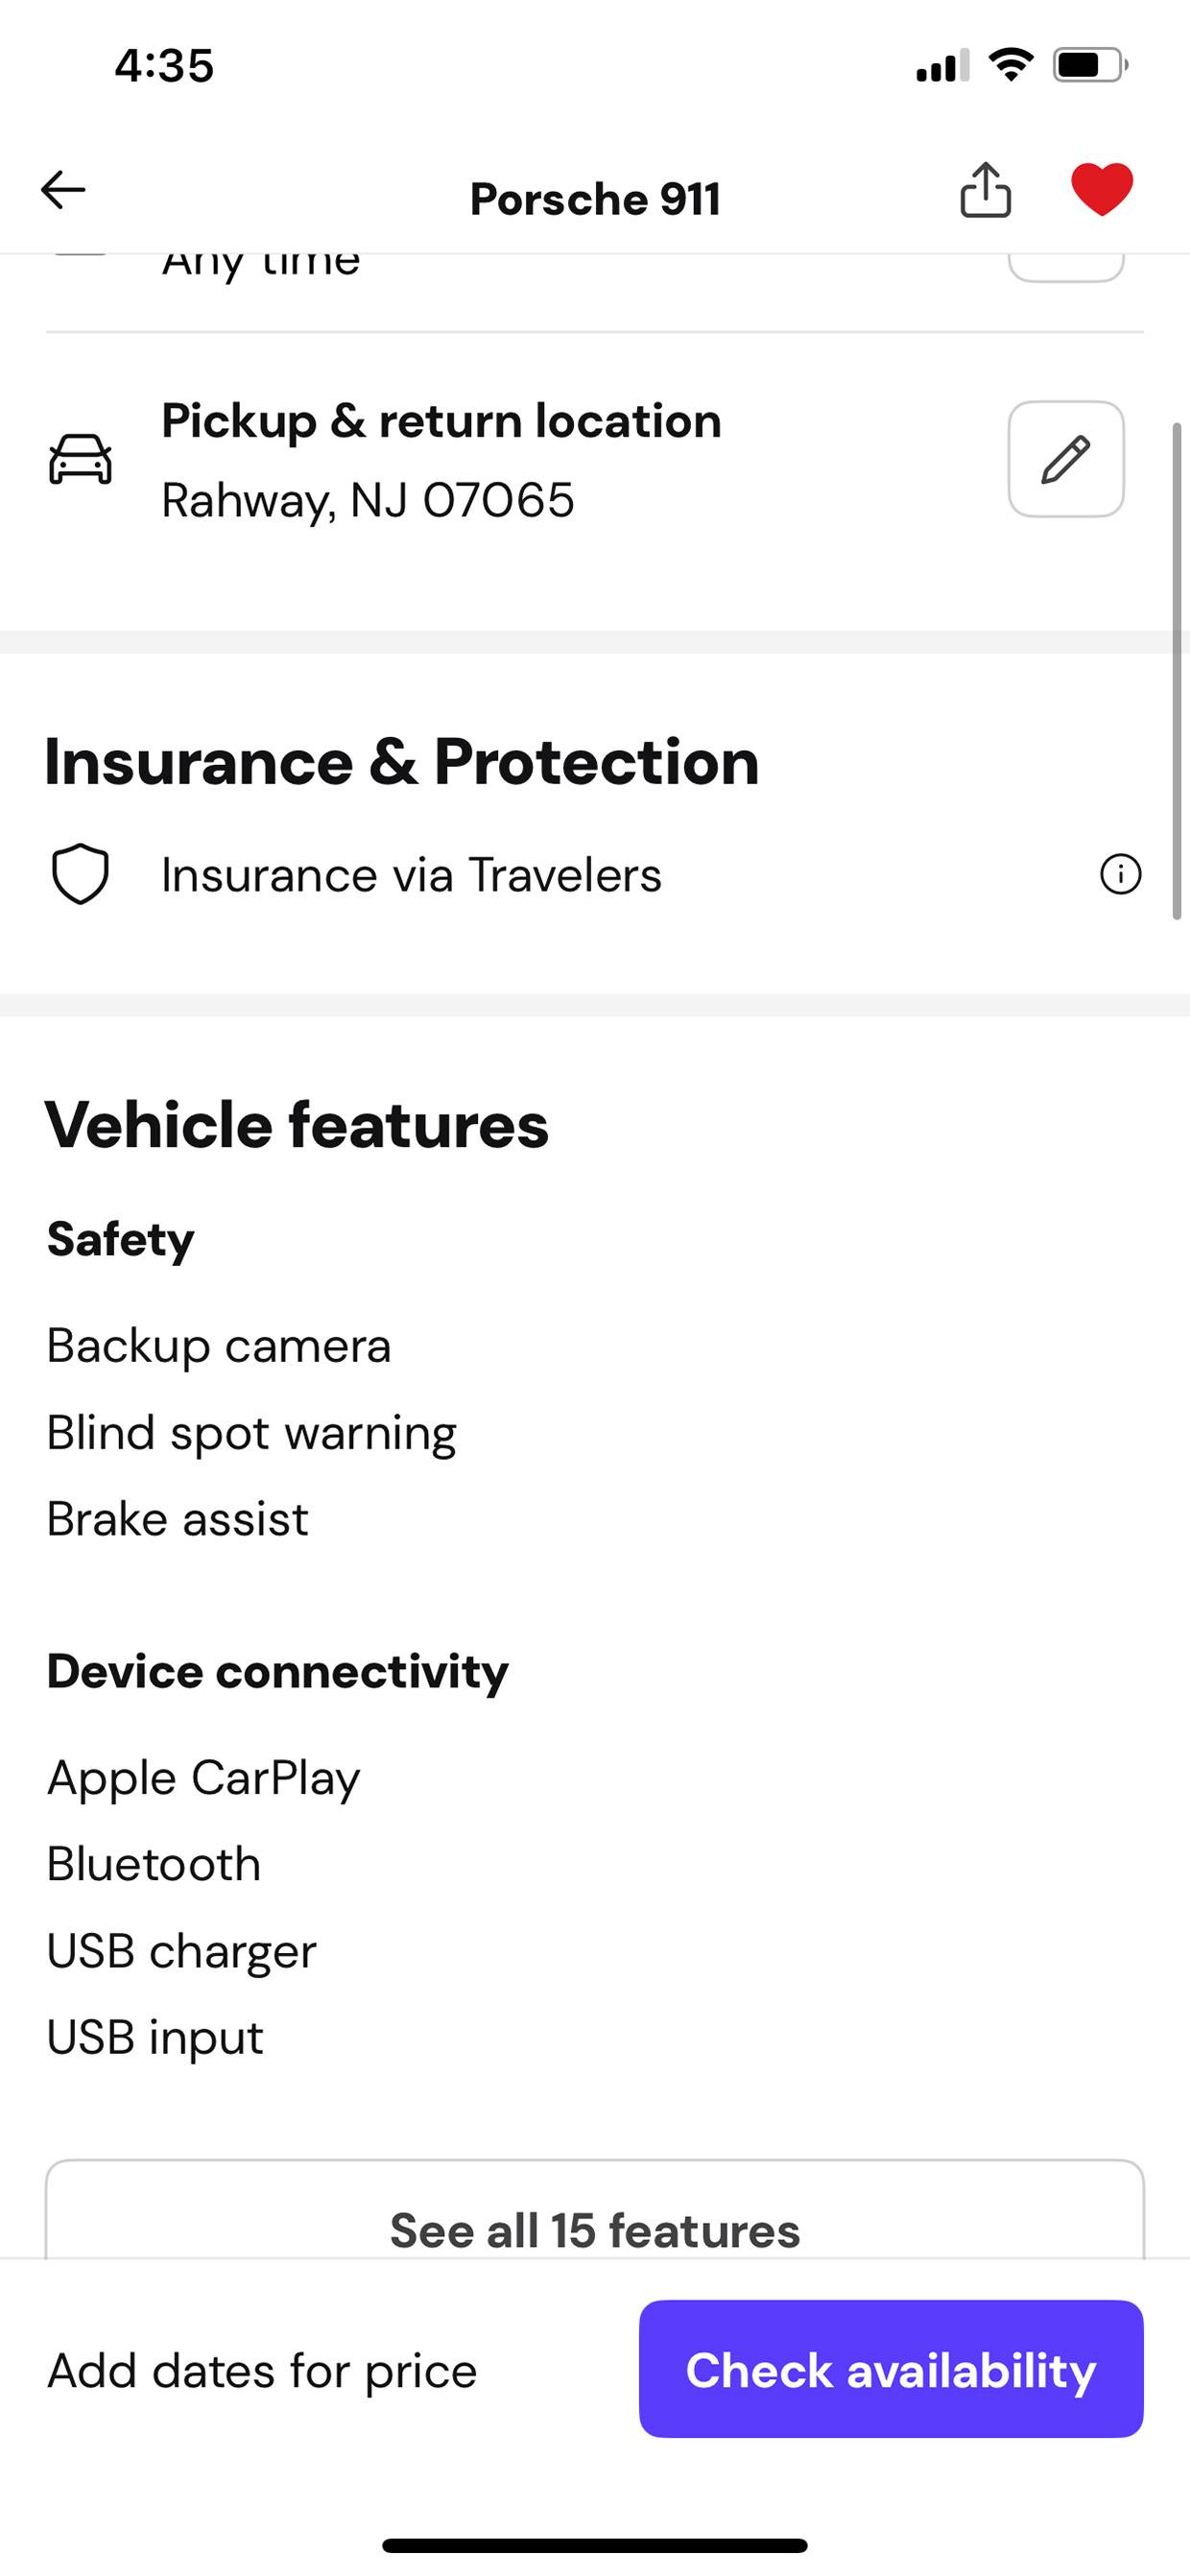The image size is (1190, 2576).
Task: Tap battery icon in status bar
Action: tap(1090, 66)
